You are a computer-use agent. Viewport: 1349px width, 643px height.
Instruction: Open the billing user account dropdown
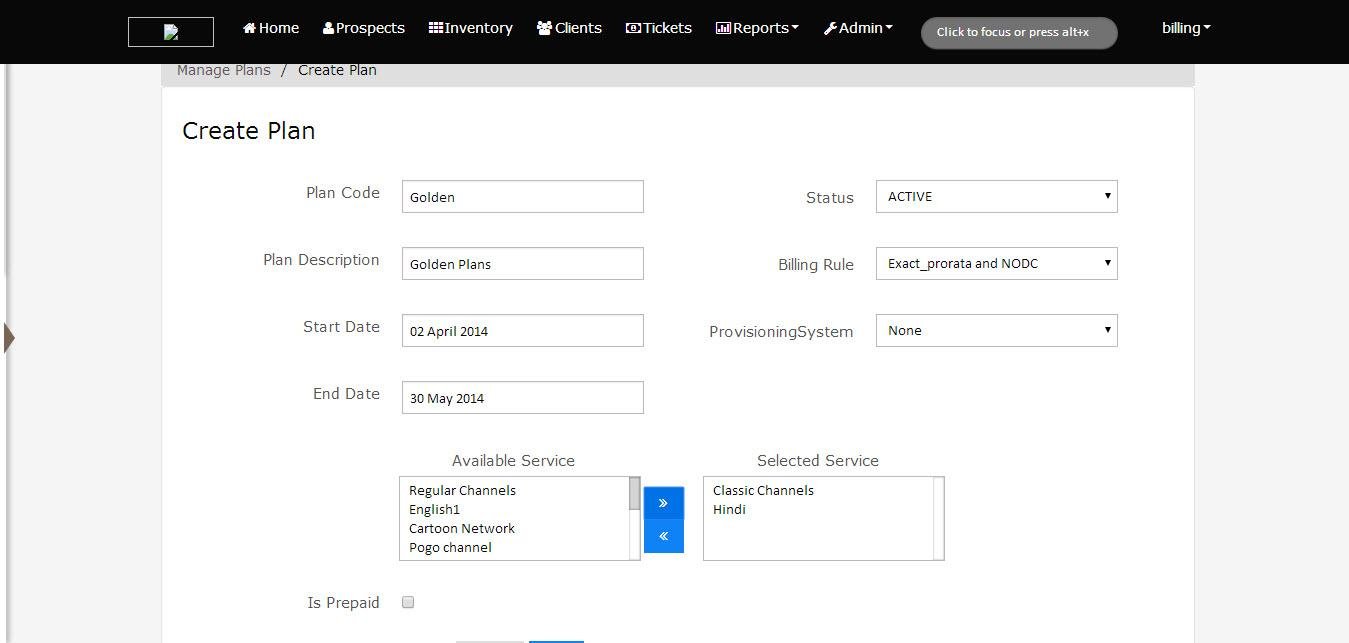(x=1184, y=28)
